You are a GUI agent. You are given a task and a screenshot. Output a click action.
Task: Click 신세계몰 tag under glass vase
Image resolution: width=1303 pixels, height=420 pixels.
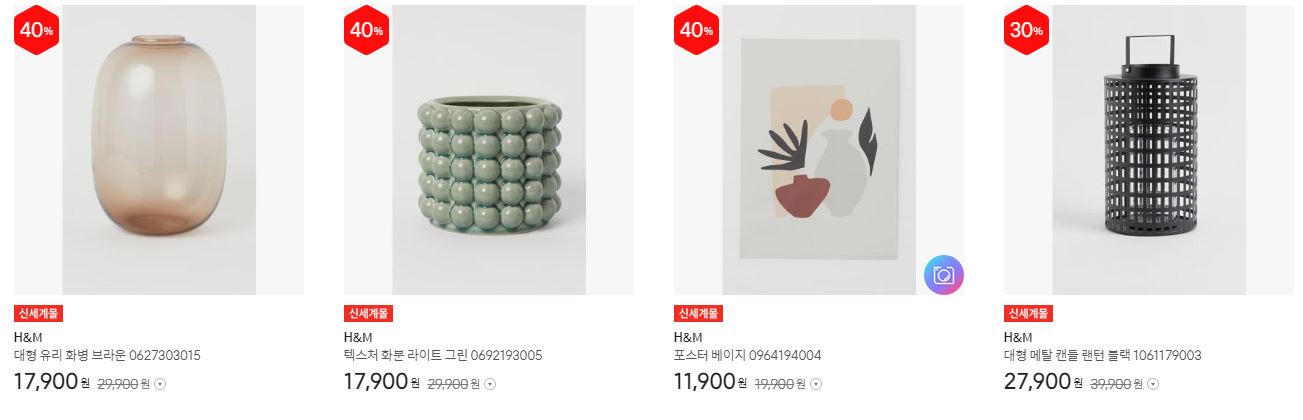coord(39,313)
